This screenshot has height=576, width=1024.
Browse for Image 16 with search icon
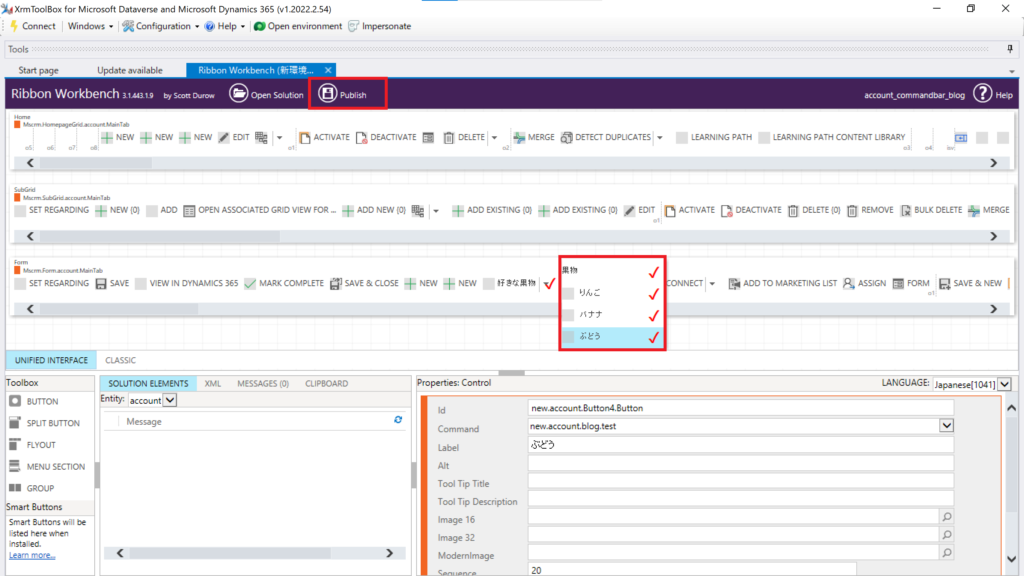(x=946, y=517)
